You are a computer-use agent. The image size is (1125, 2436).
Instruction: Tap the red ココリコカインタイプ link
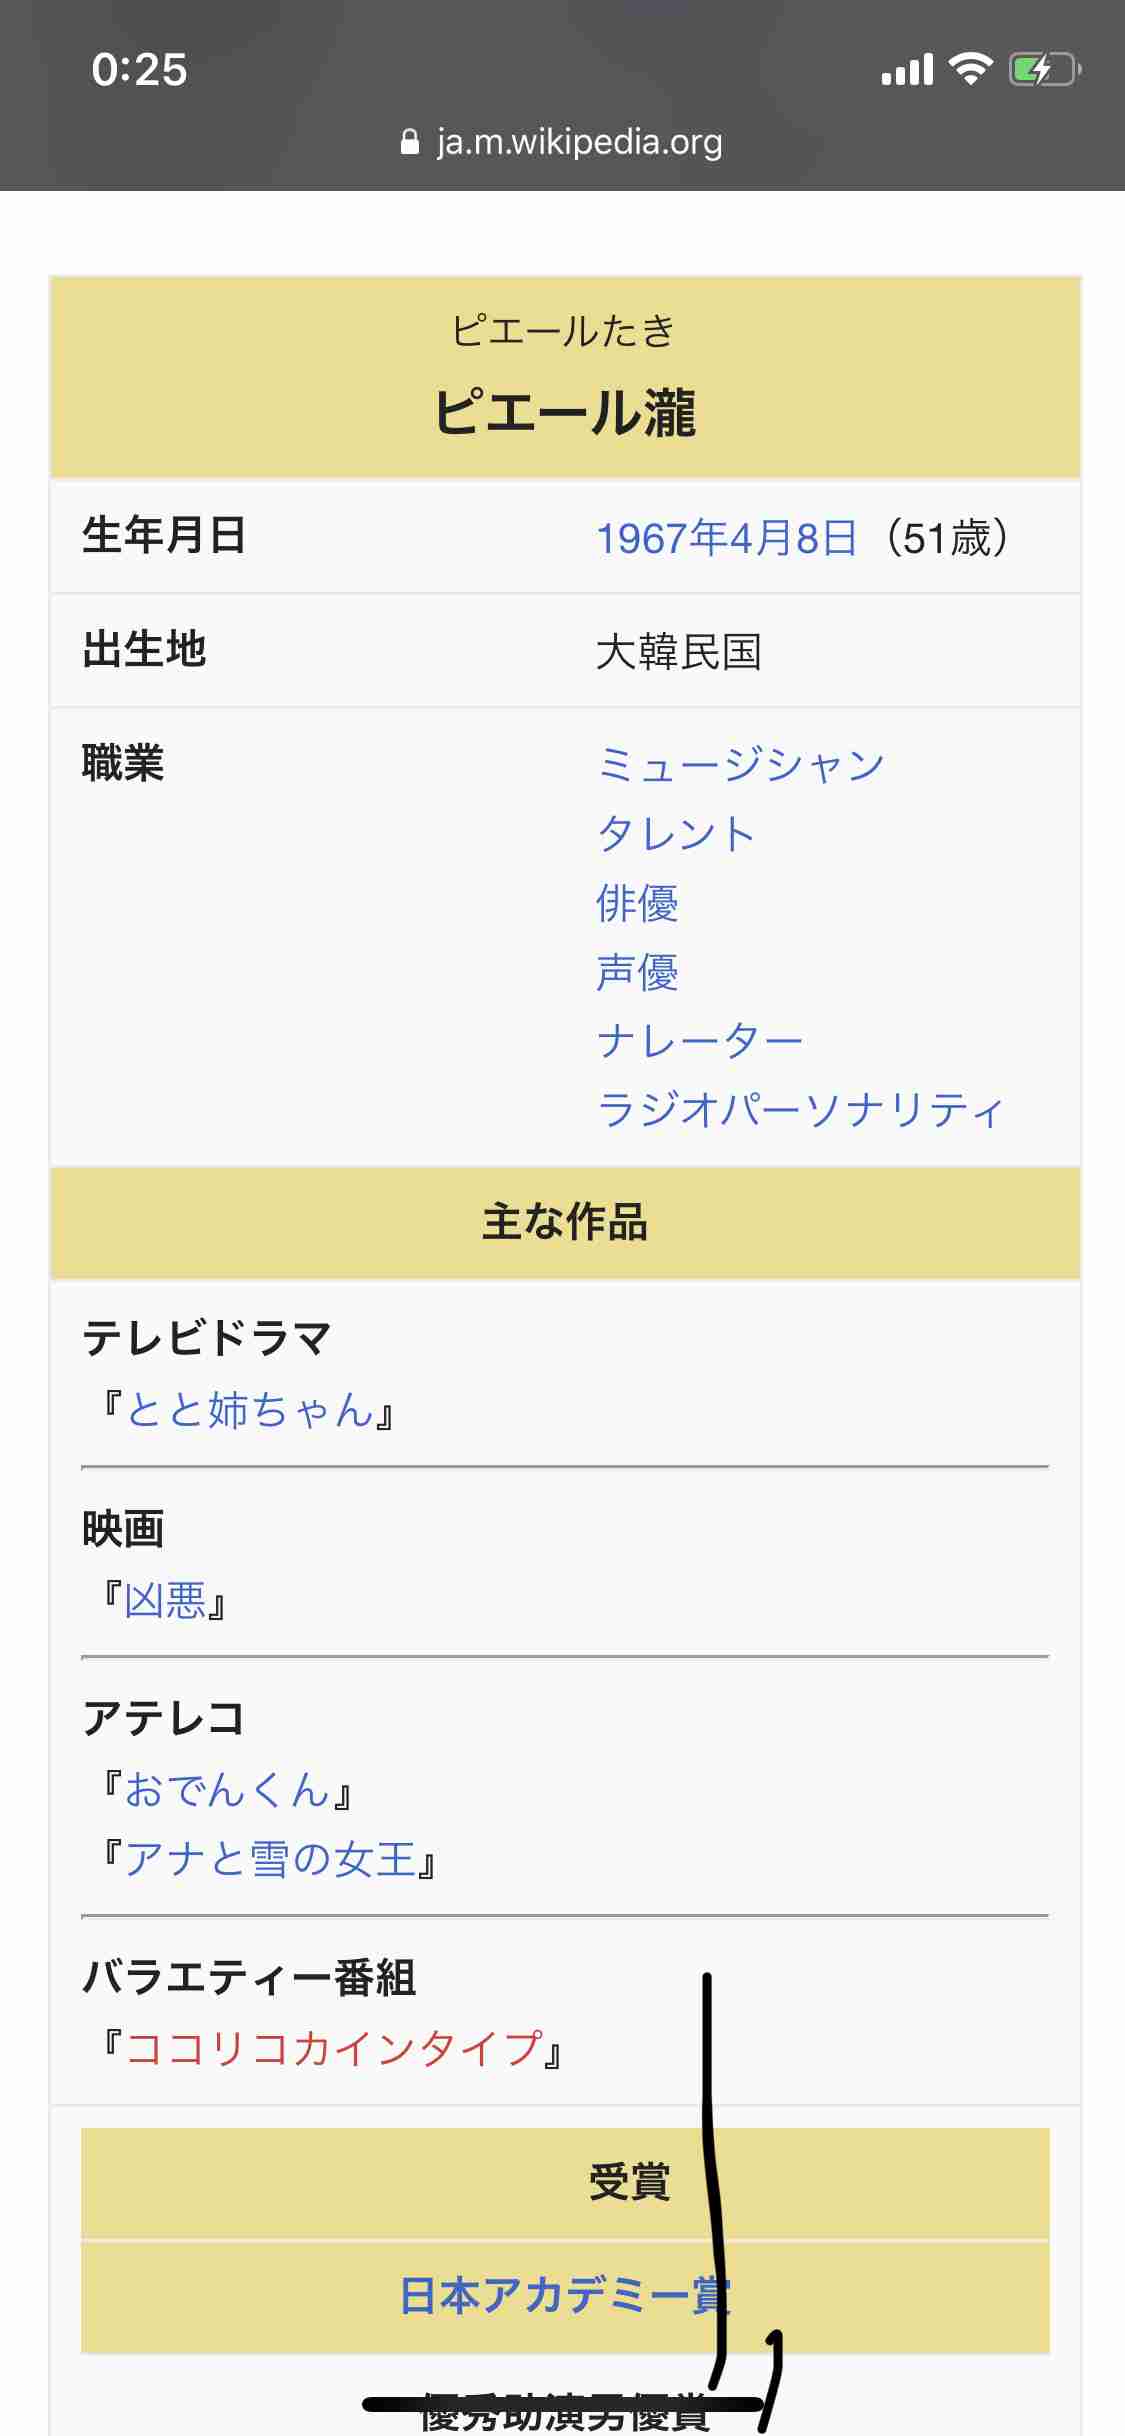(334, 2049)
